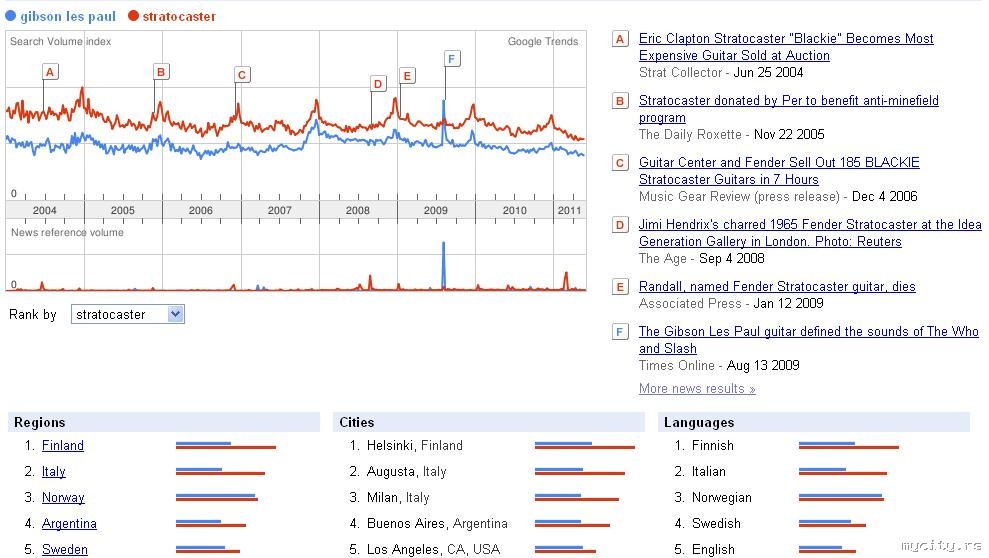989x558 pixels.
Task: Open Sweden region link
Action: click(x=64, y=549)
